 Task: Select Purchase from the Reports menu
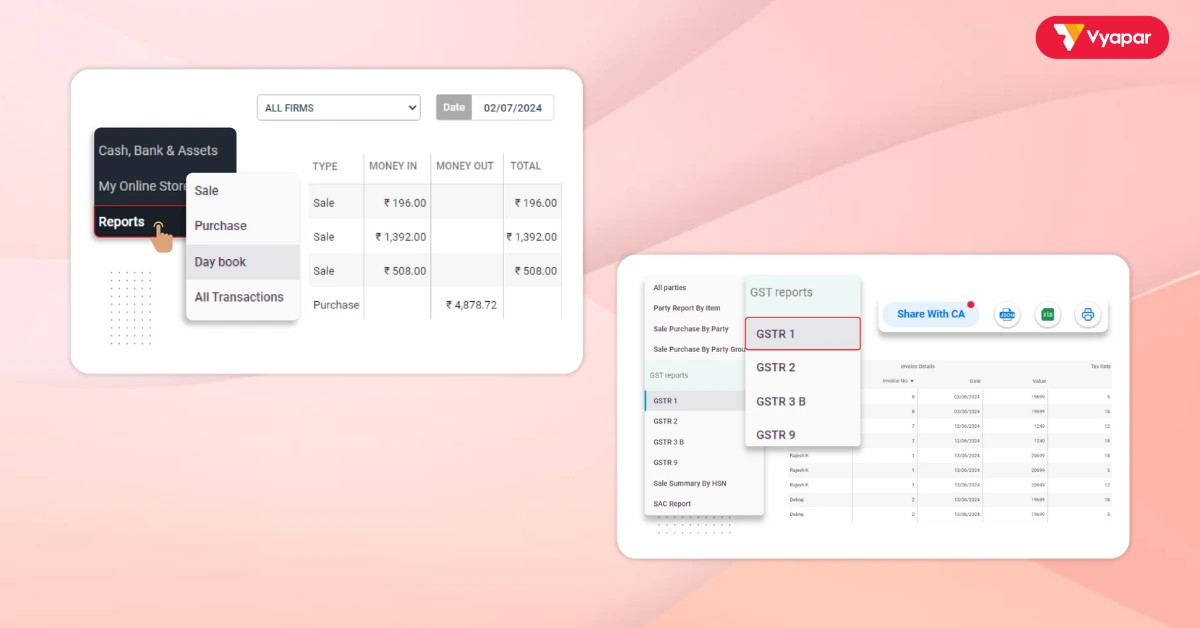220,225
